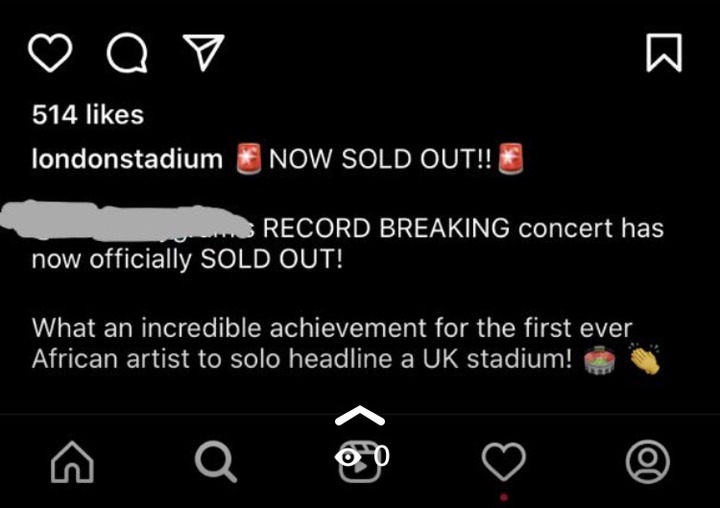This screenshot has width=720, height=508.
Task: Open londonstadium profile from caption
Action: point(127,159)
